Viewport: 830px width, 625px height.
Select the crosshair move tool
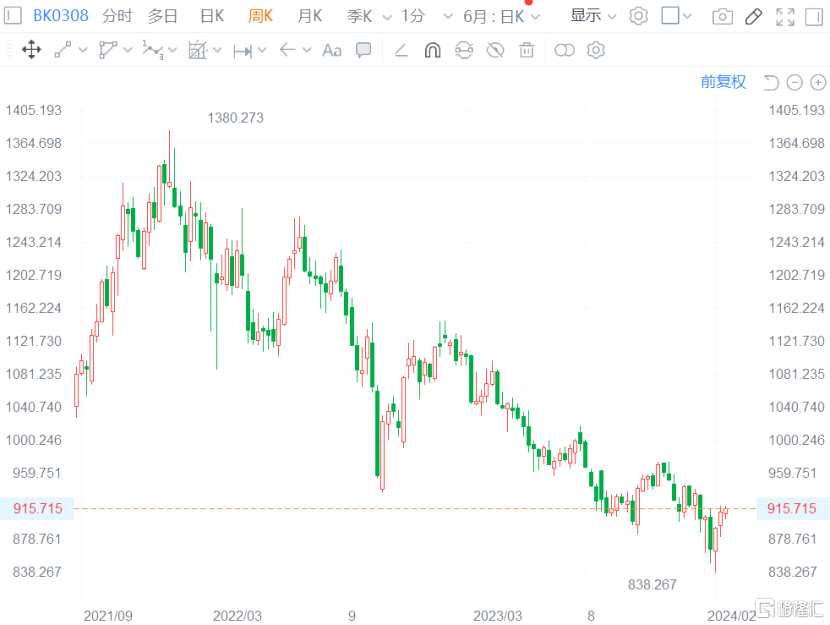[x=31, y=50]
